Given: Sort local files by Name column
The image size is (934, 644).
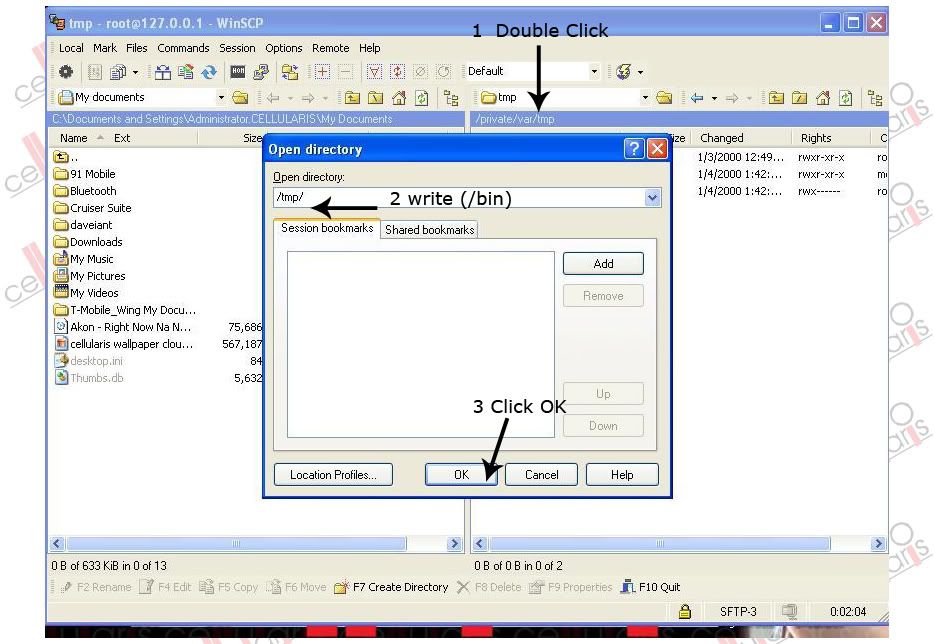Looking at the screenshot, I should 74,138.
